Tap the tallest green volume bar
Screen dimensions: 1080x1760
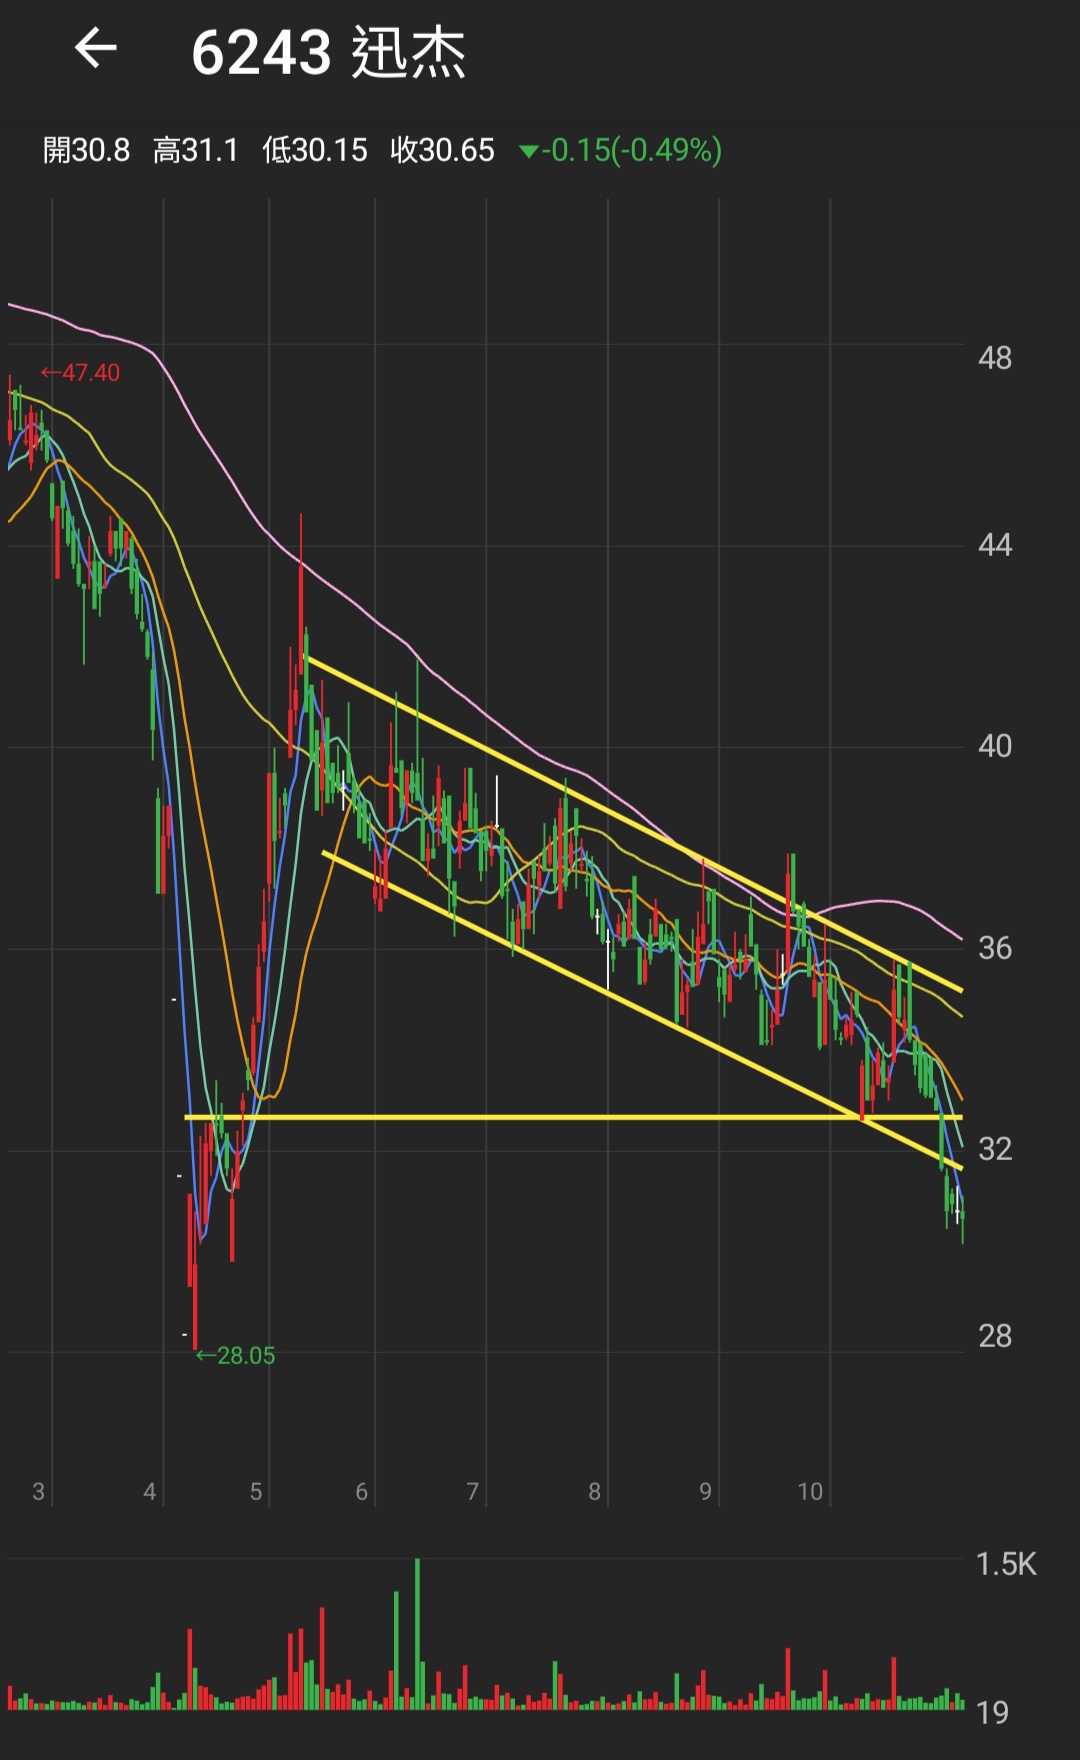tap(417, 1633)
